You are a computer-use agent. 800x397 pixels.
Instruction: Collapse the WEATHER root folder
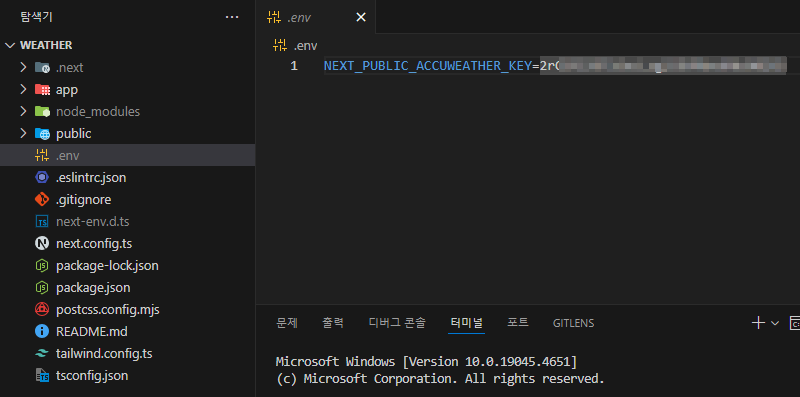click(10, 45)
